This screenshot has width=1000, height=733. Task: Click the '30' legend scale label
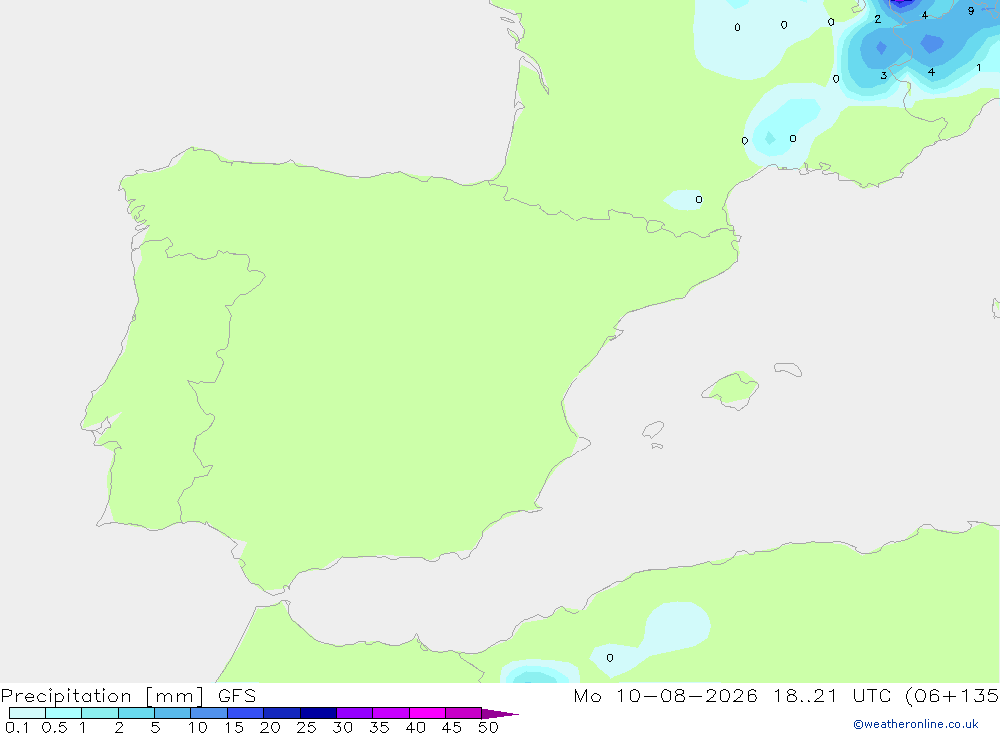click(x=343, y=727)
